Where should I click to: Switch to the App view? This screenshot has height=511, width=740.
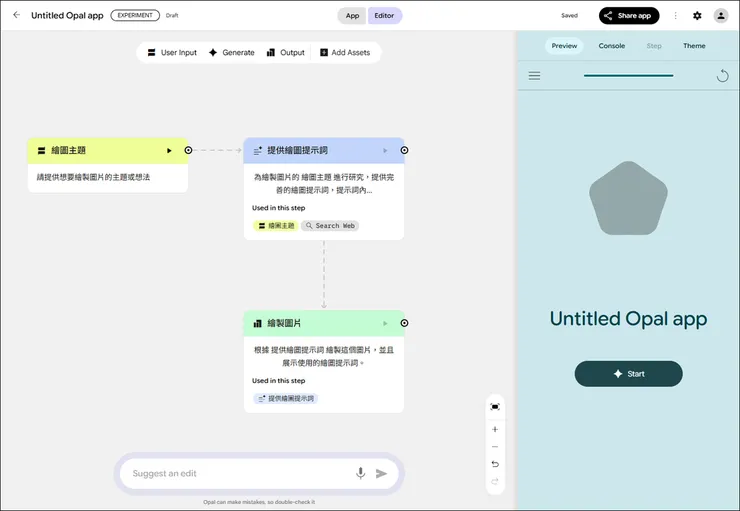352,16
